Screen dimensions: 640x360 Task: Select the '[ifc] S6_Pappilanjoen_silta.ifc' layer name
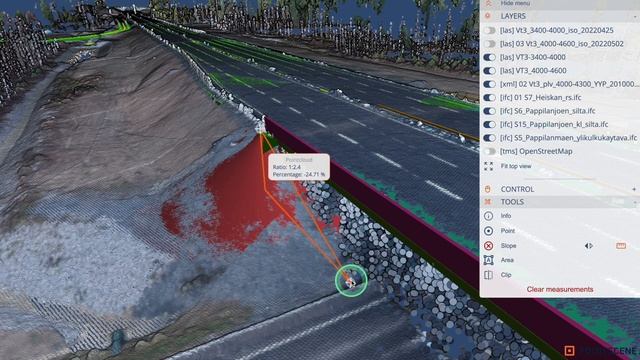pyautogui.click(x=548, y=111)
